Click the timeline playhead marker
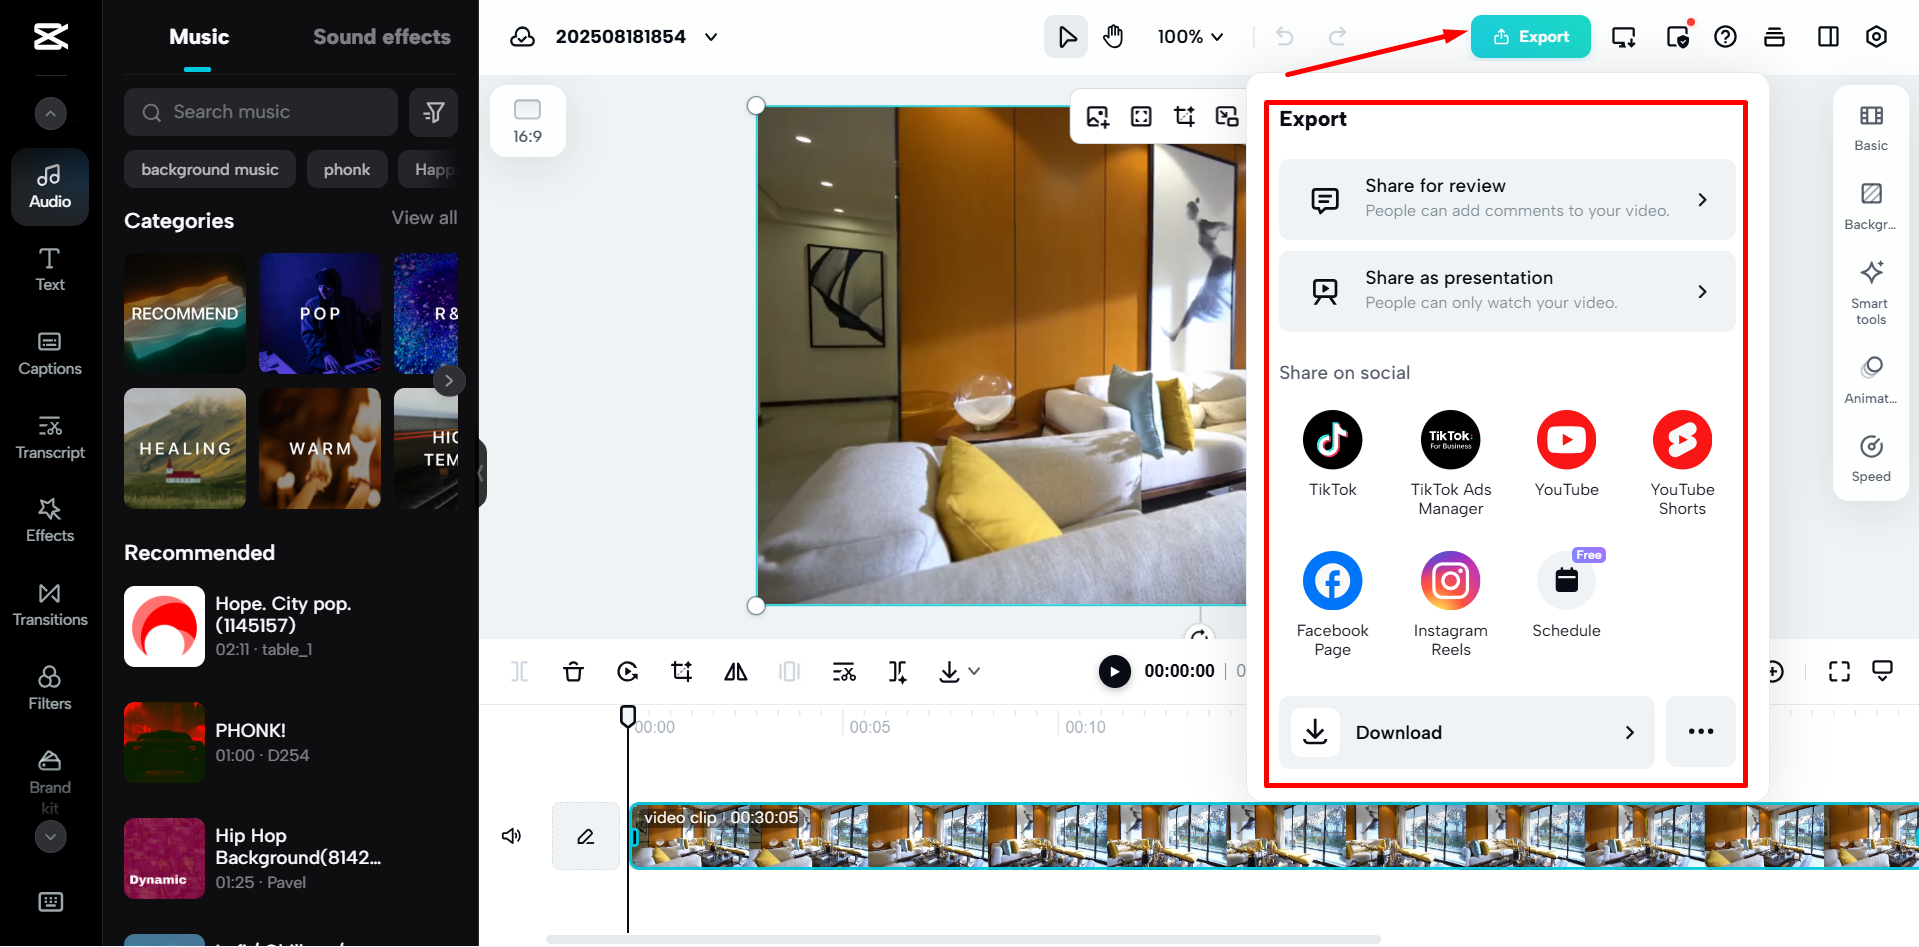The height and width of the screenshot is (947, 1919). [628, 716]
